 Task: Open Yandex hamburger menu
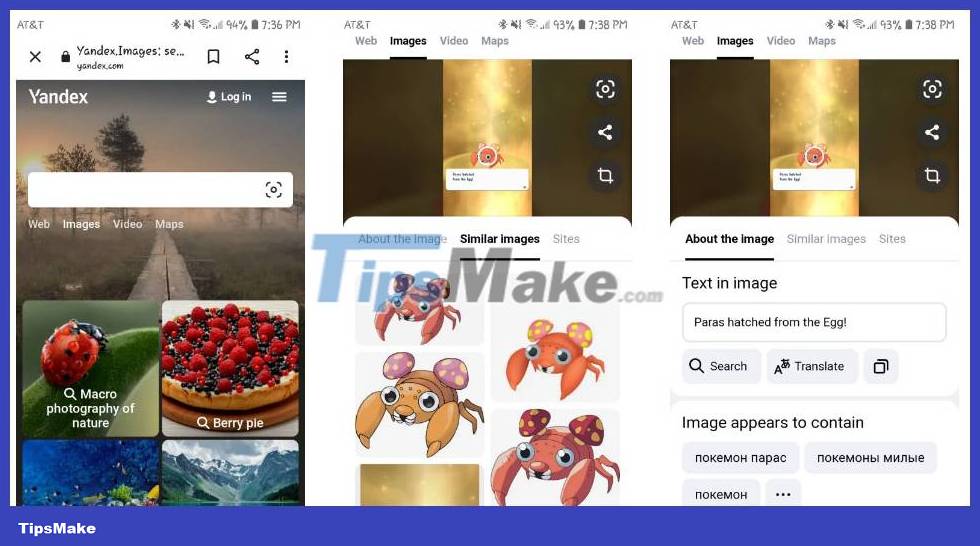pos(279,97)
